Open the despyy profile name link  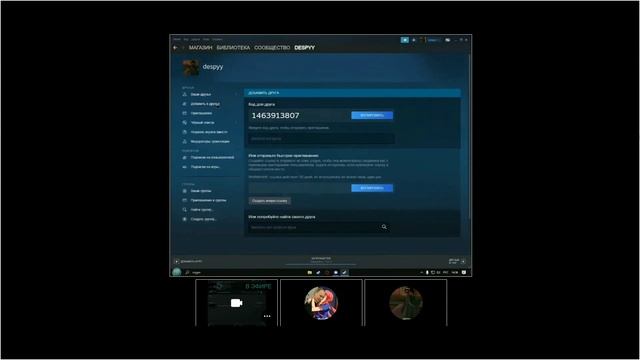pyautogui.click(x=213, y=67)
